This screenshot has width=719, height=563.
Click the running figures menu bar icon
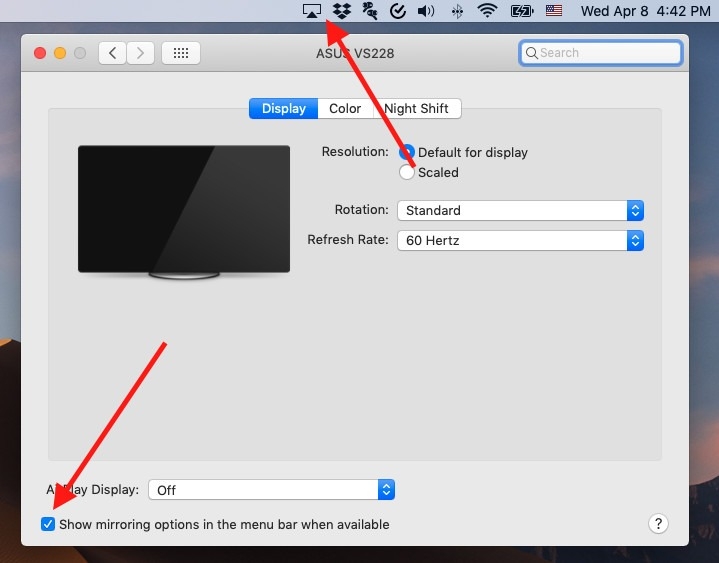[x=370, y=11]
